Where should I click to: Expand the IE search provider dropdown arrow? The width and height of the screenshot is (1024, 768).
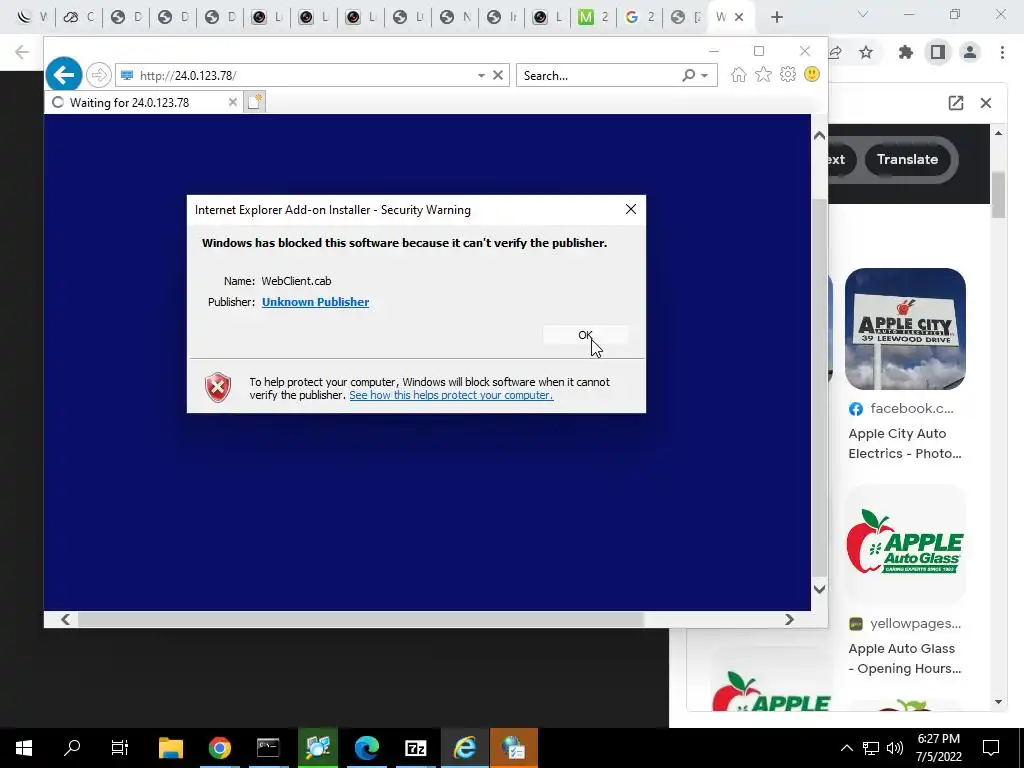point(704,76)
